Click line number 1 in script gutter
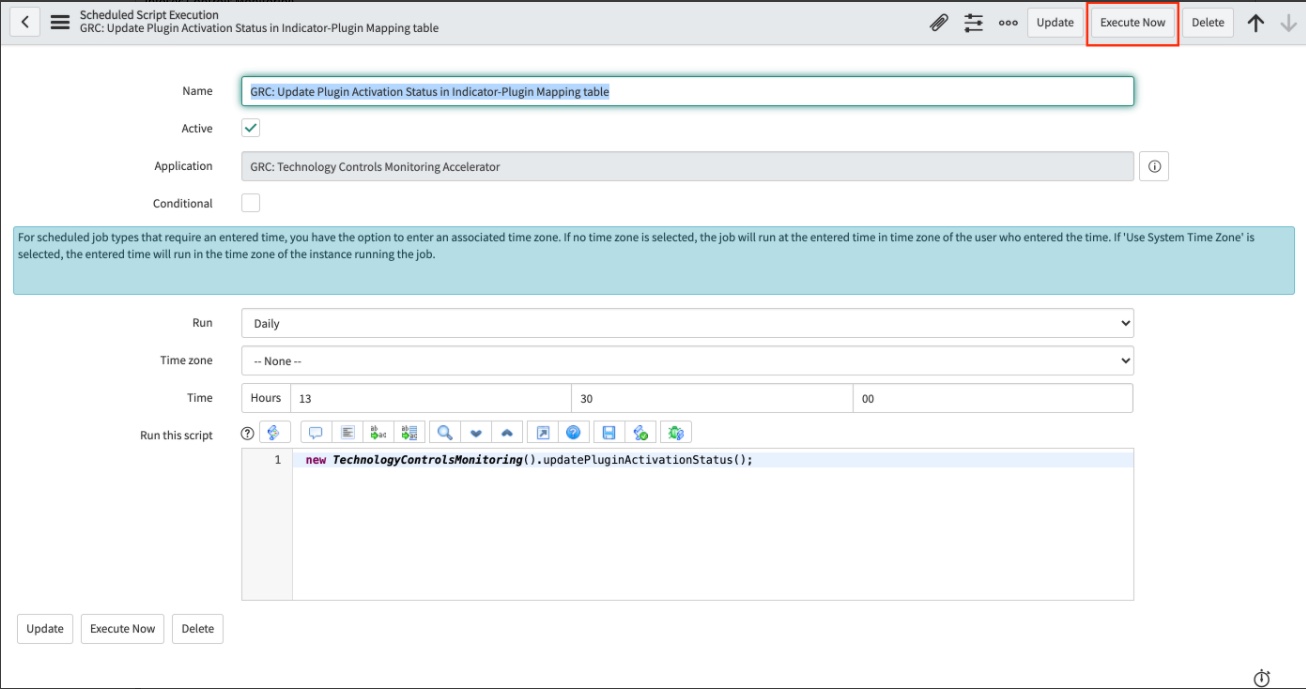This screenshot has height=689, width=1306. pos(278,460)
